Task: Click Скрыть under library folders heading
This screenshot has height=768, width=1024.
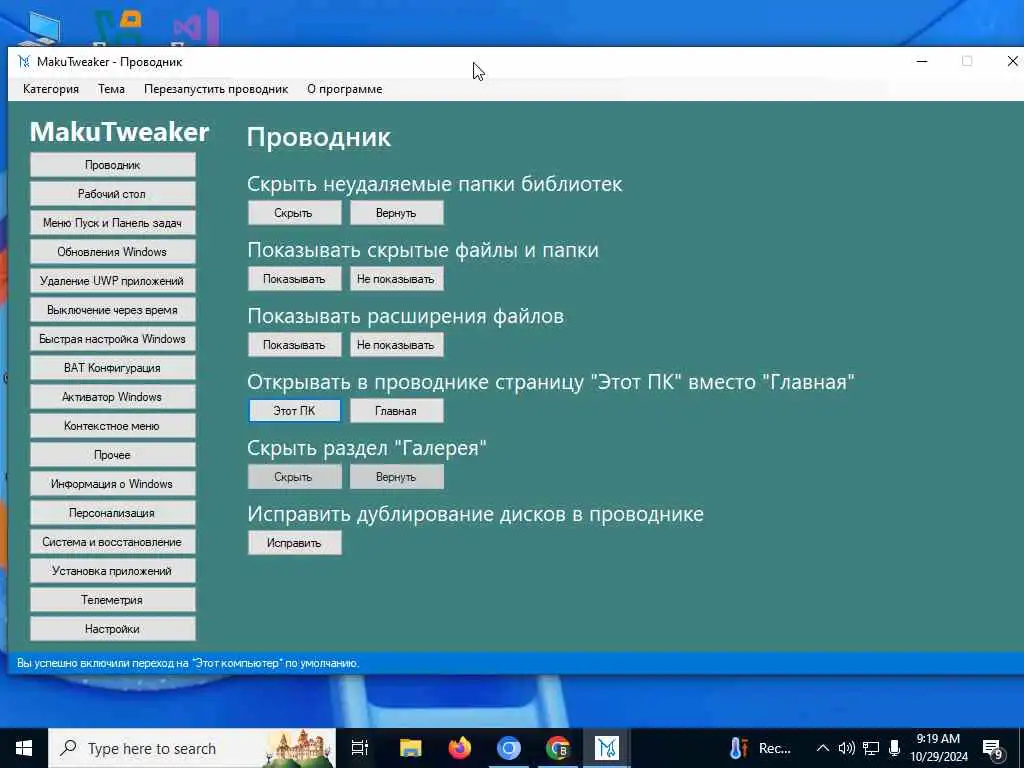Action: coord(294,213)
